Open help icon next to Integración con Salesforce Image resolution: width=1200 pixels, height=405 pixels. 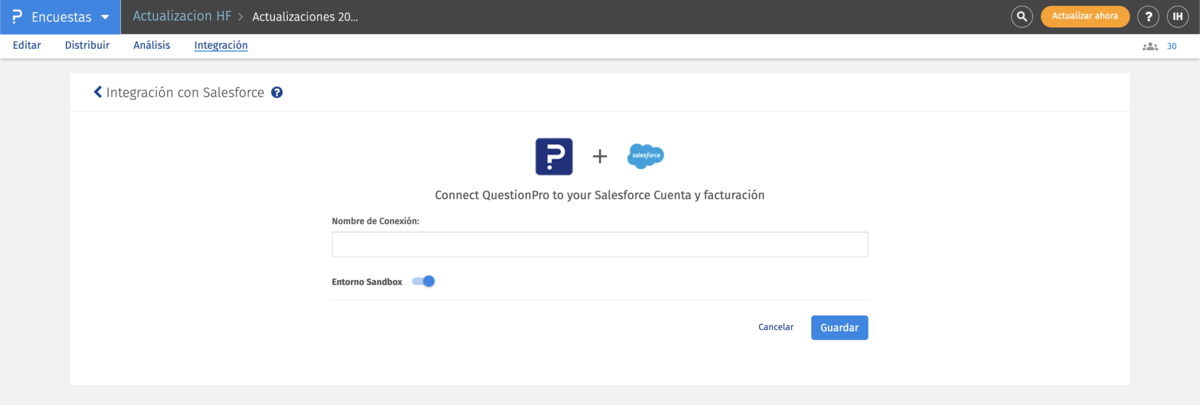(277, 92)
